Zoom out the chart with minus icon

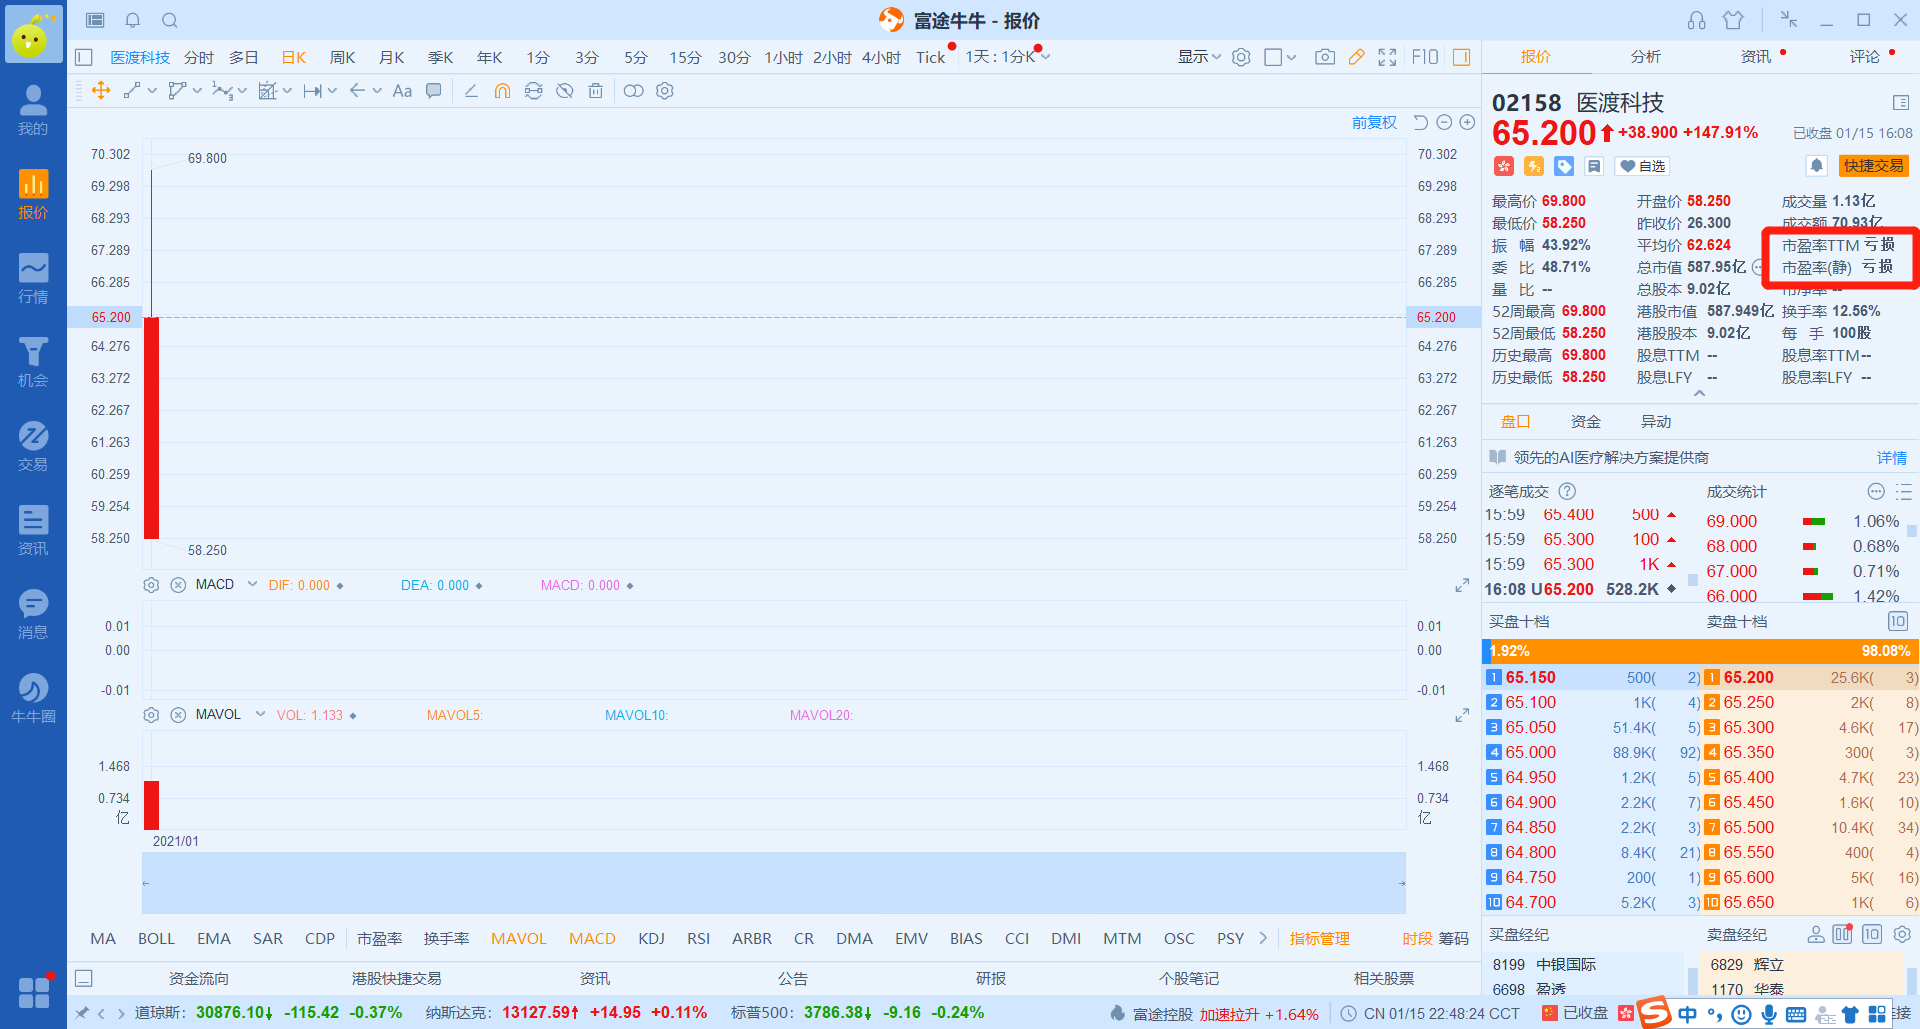tap(1444, 122)
